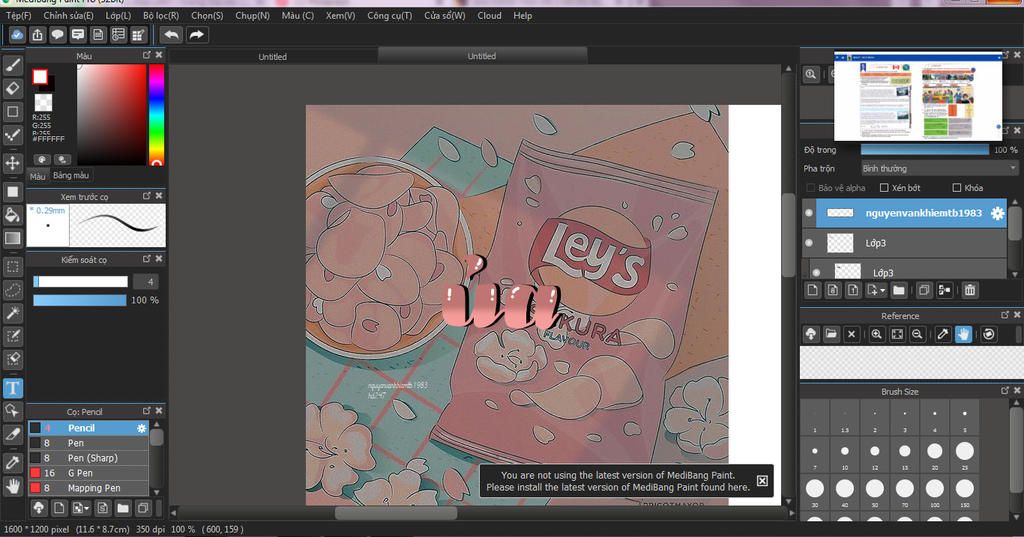Click the Navigator zoom-in magnifier
Viewport: 1024px width, 537px height.
coord(810,74)
